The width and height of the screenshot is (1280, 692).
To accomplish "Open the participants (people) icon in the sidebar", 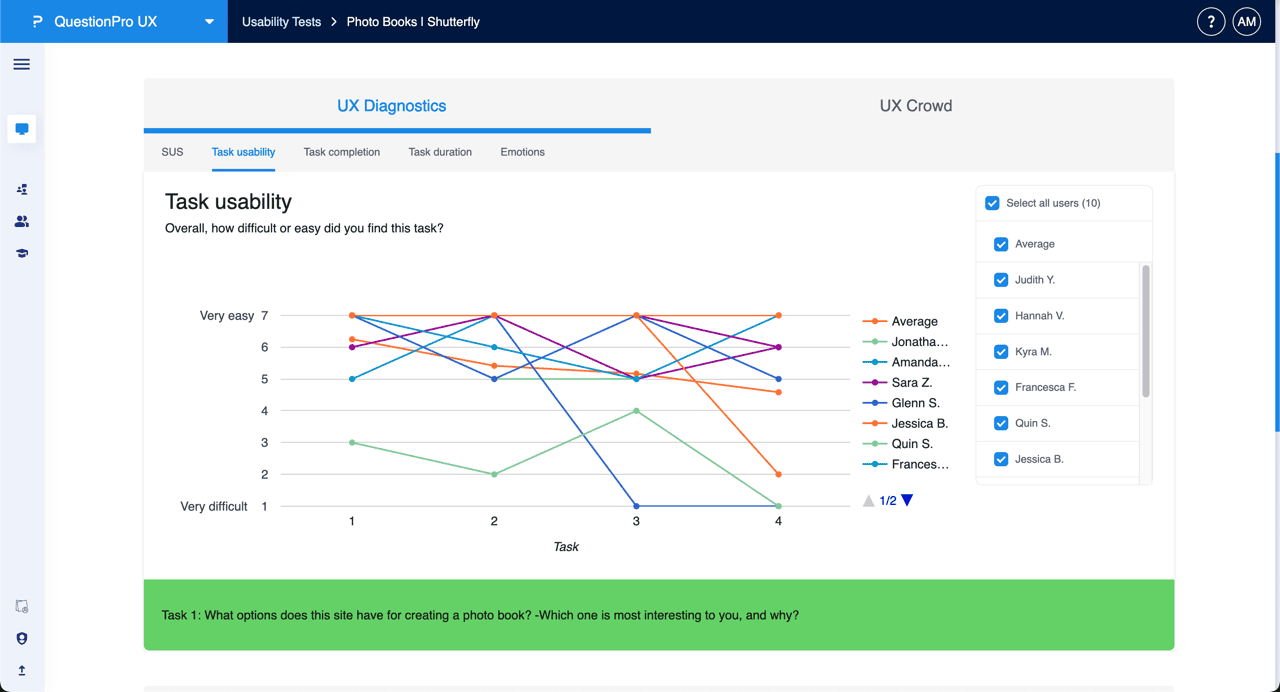I will [21, 221].
